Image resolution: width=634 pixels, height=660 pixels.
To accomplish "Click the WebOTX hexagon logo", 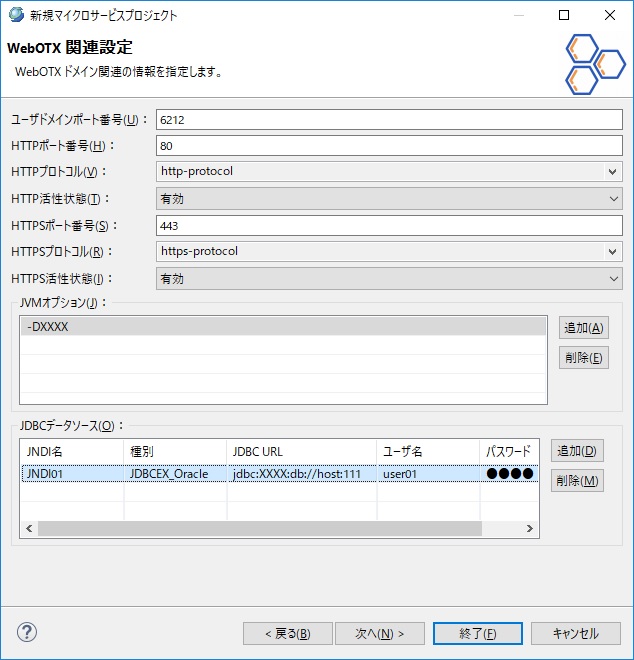I will pyautogui.click(x=593, y=64).
